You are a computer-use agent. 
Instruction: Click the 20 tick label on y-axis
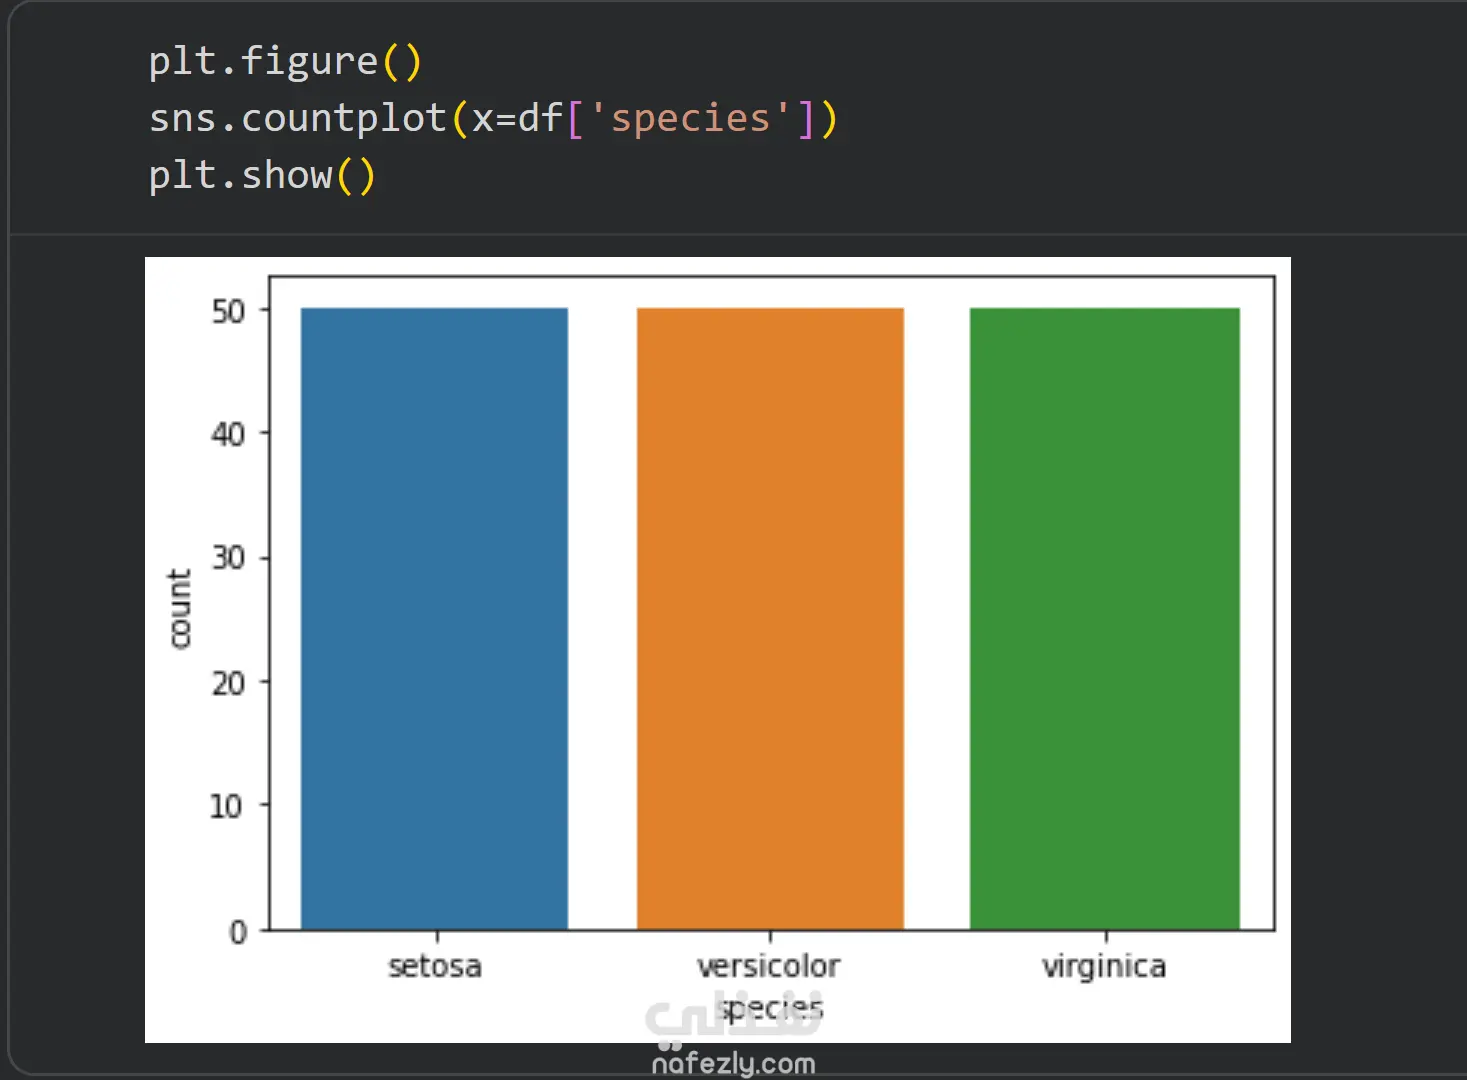pos(228,683)
